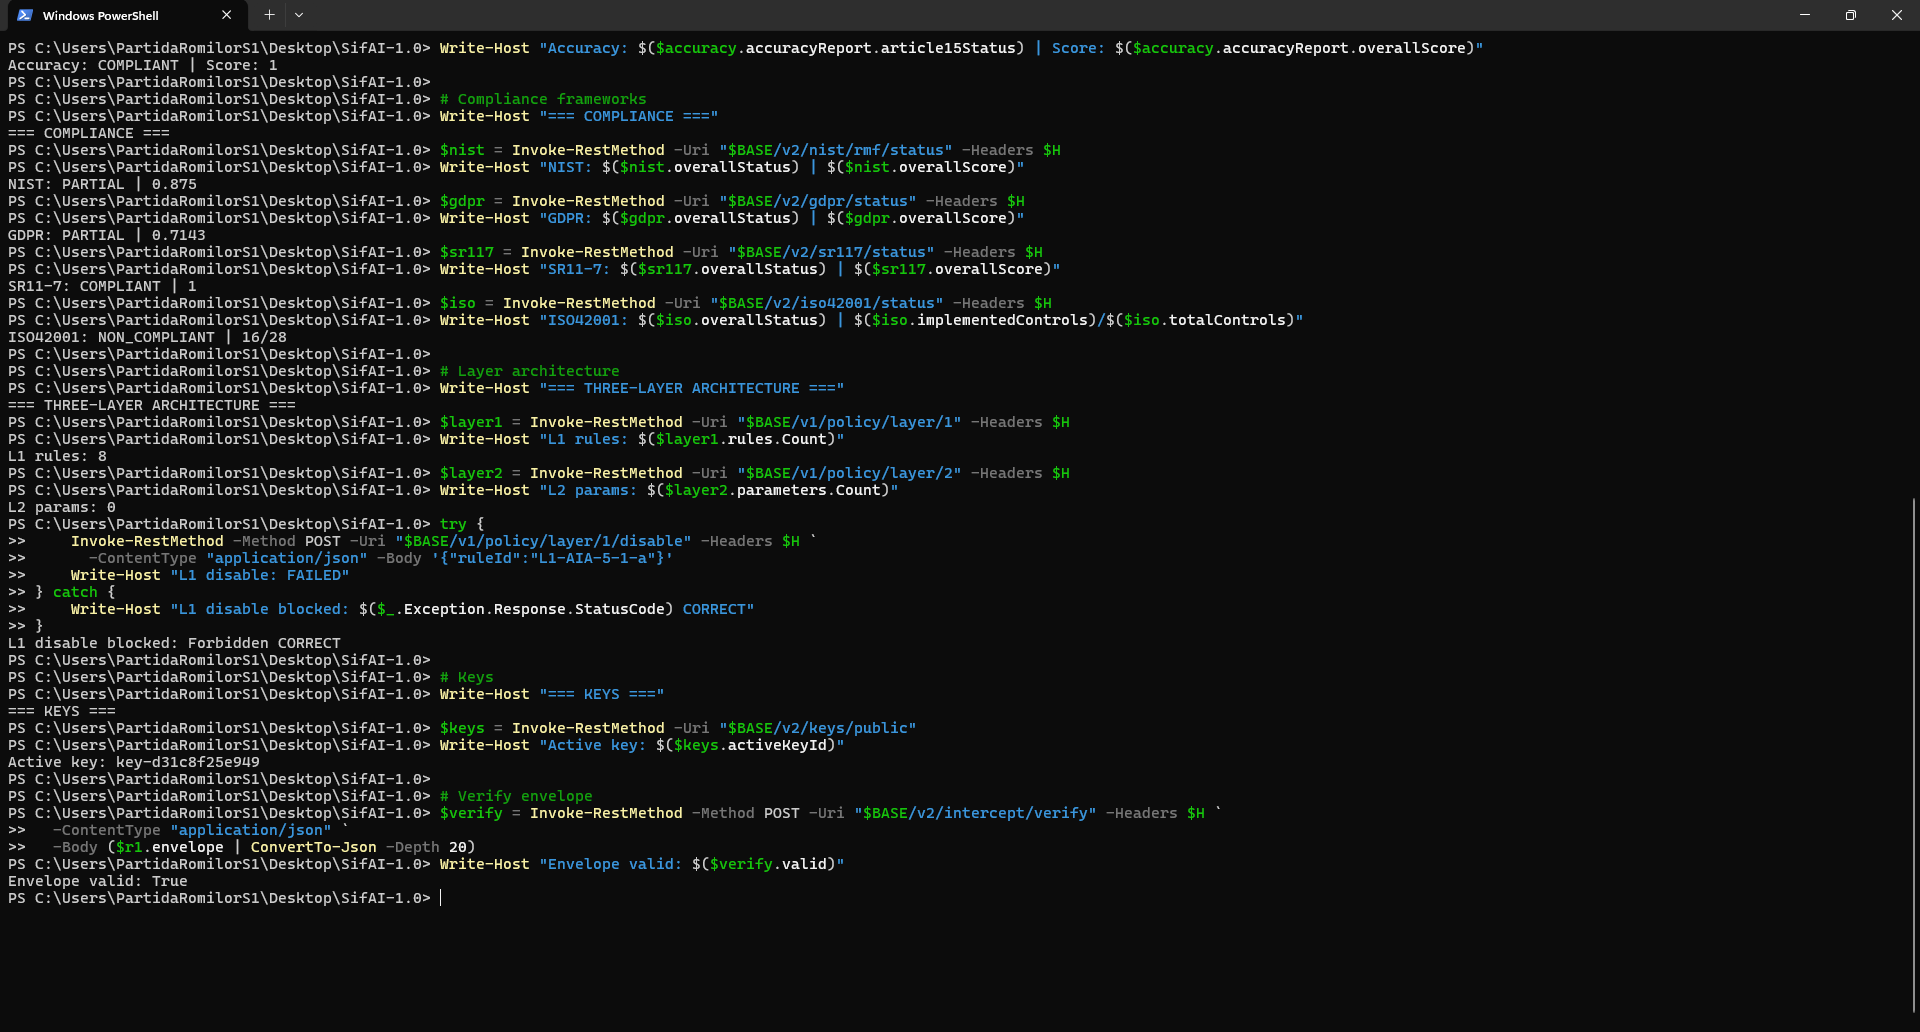Open the new tab dropdown chevron
Screen dimensions: 1920x1032
[x=298, y=15]
